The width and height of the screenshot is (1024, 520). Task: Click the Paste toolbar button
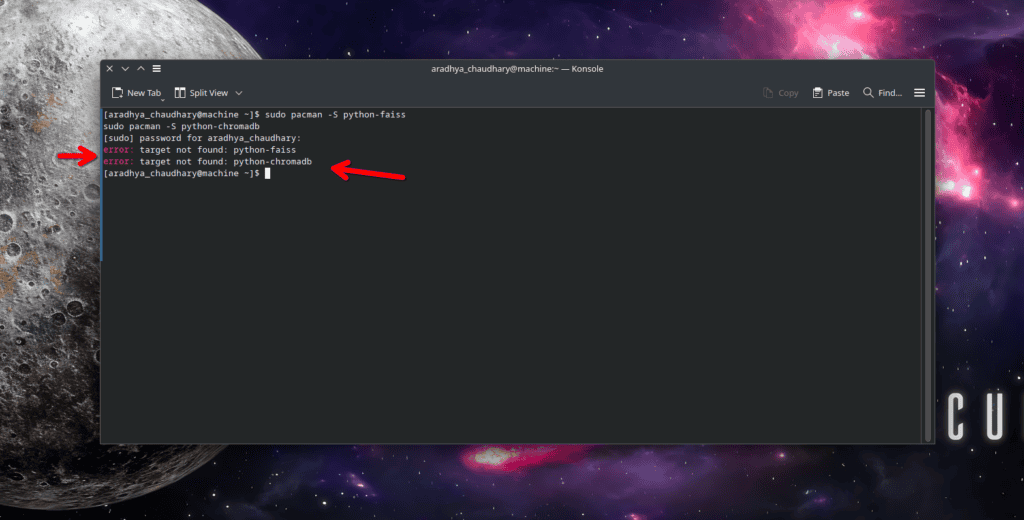pos(831,93)
